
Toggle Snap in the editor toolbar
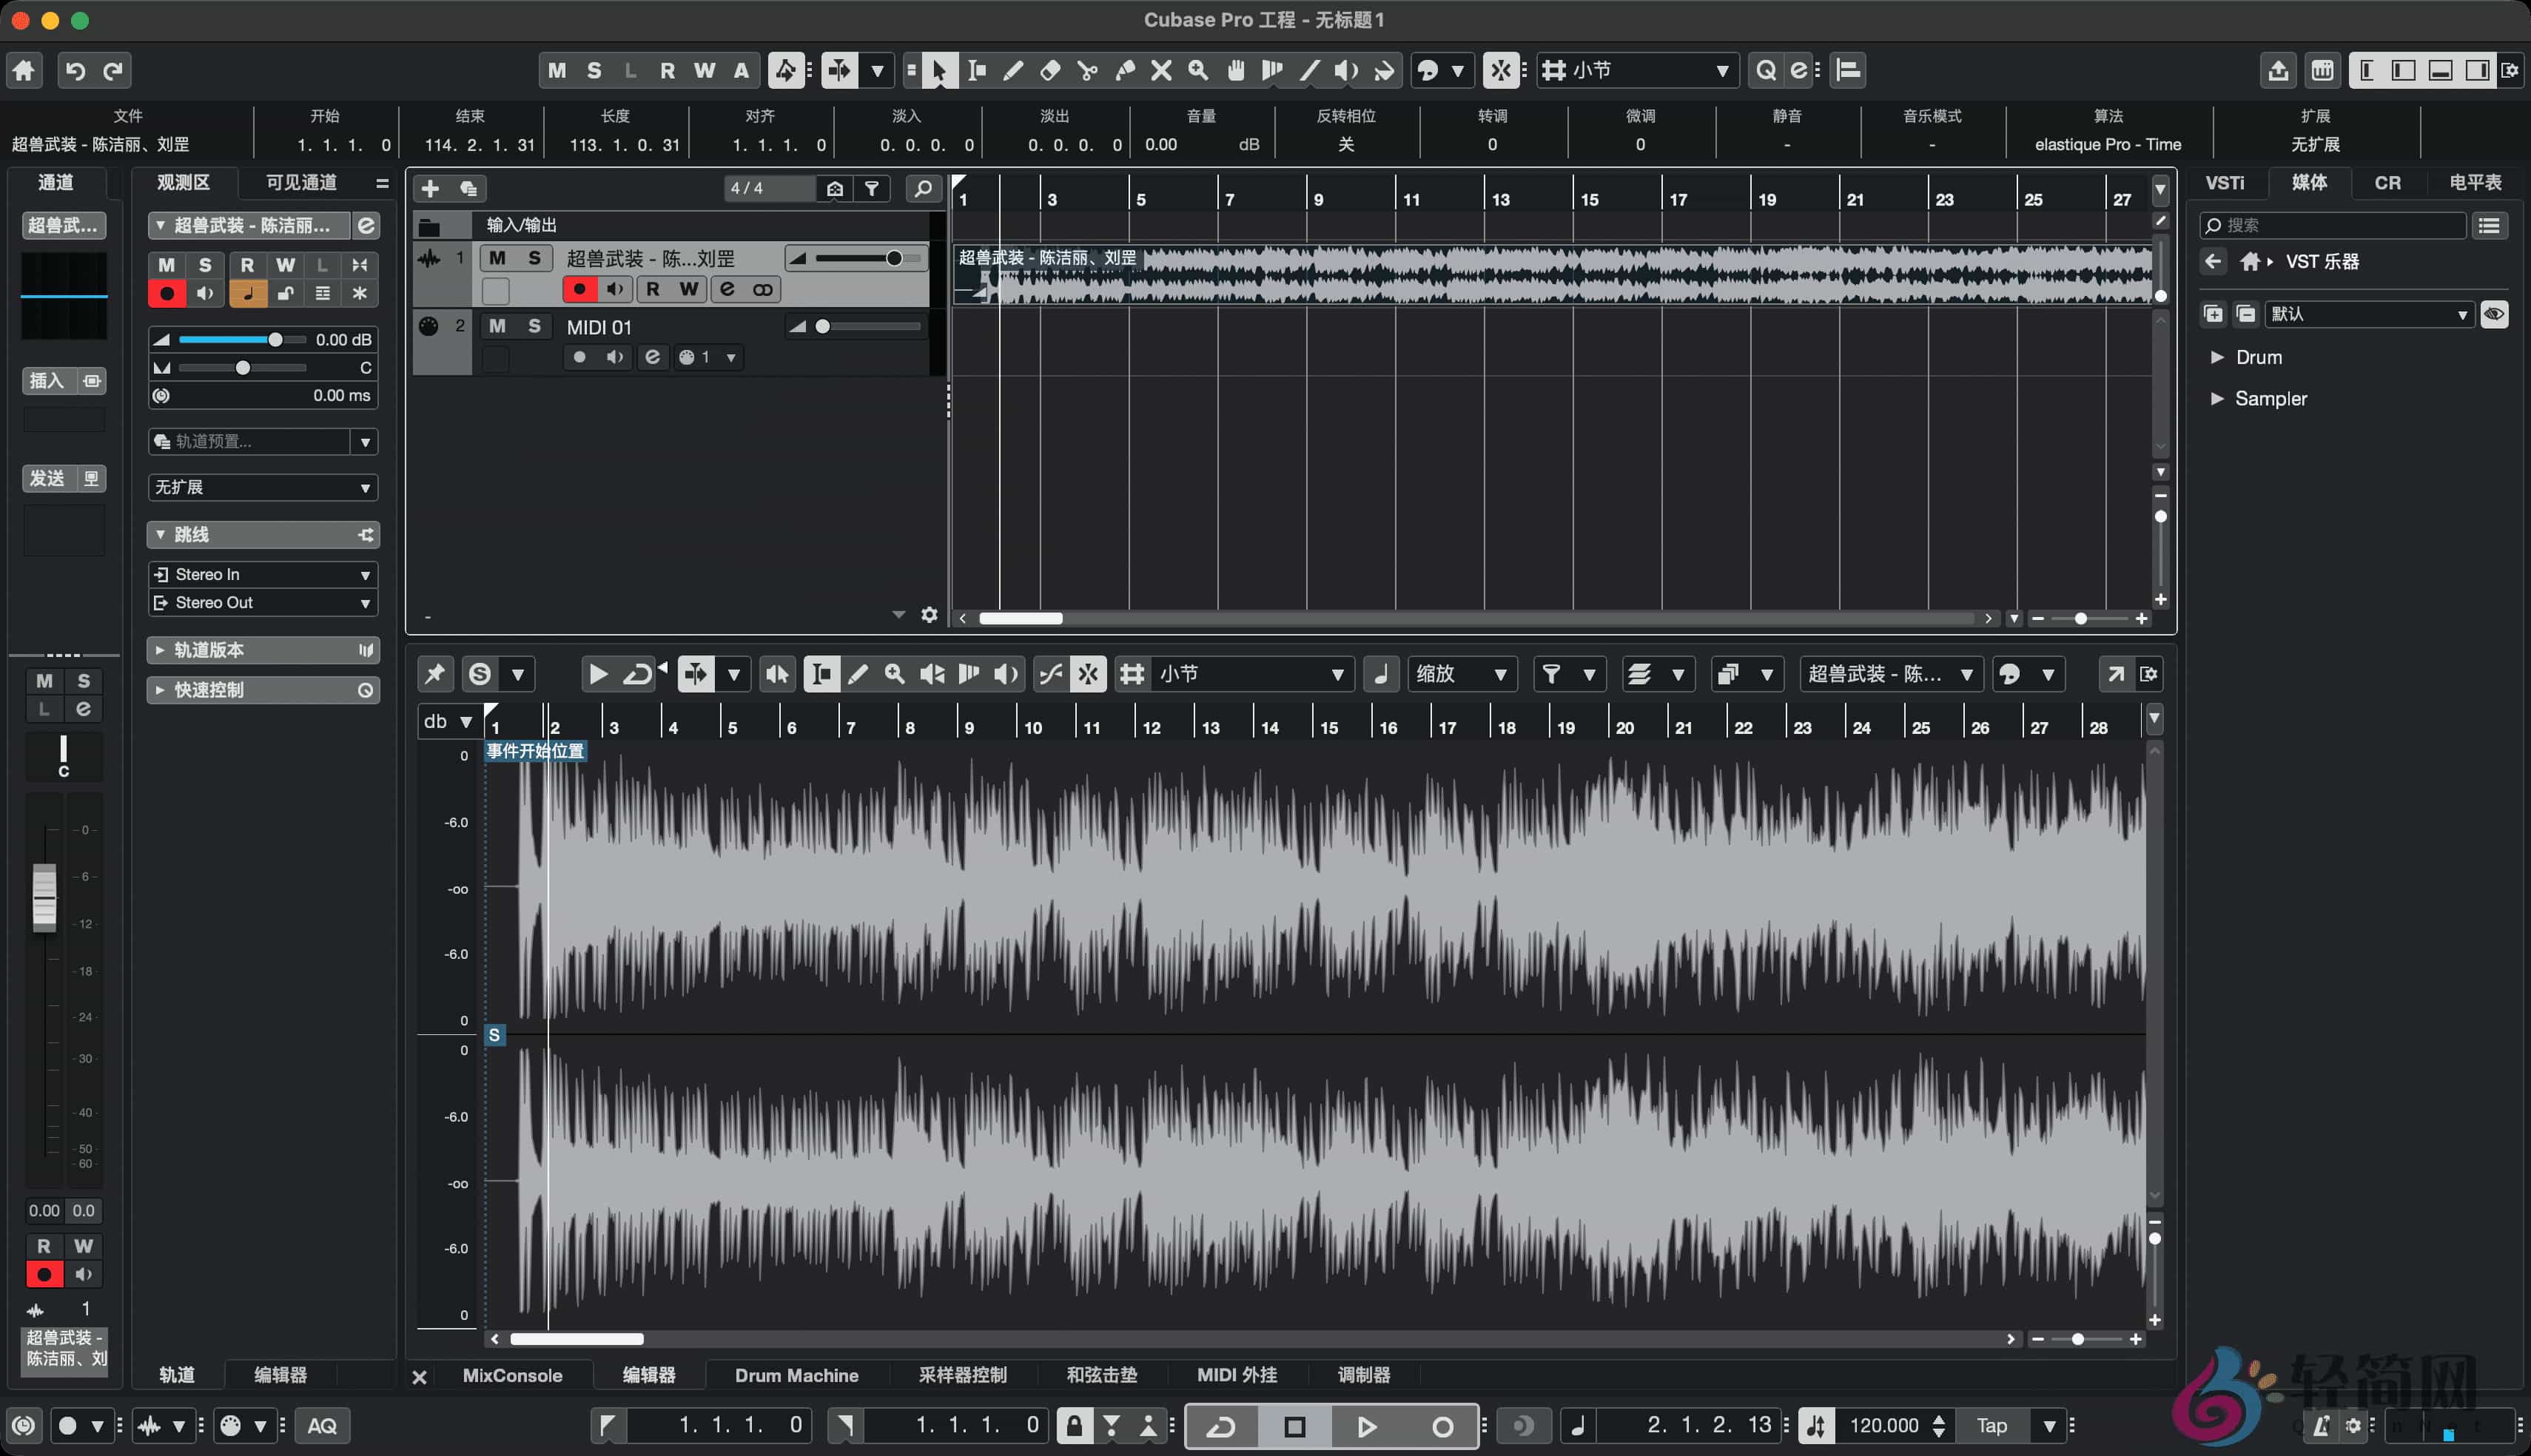point(1089,673)
